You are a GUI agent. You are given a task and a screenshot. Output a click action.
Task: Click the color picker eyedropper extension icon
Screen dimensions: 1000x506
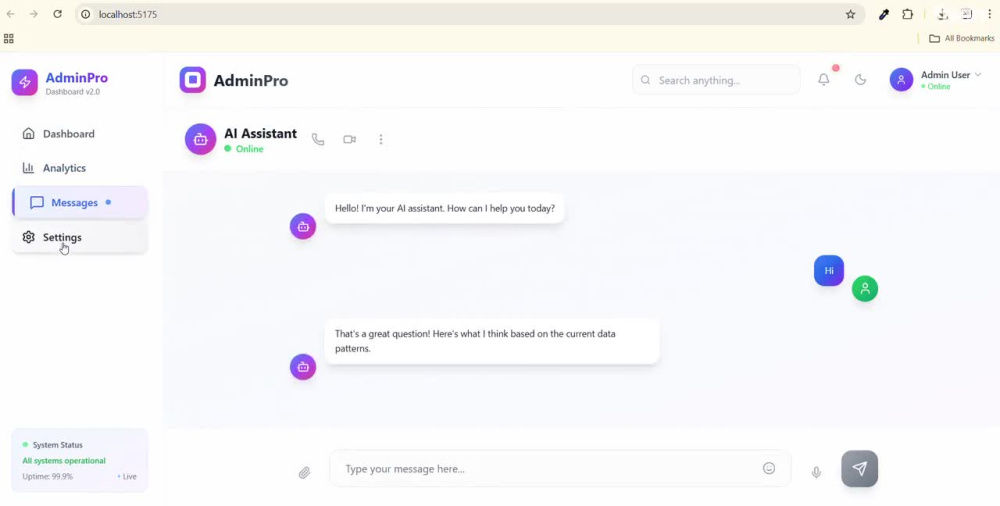coord(883,14)
